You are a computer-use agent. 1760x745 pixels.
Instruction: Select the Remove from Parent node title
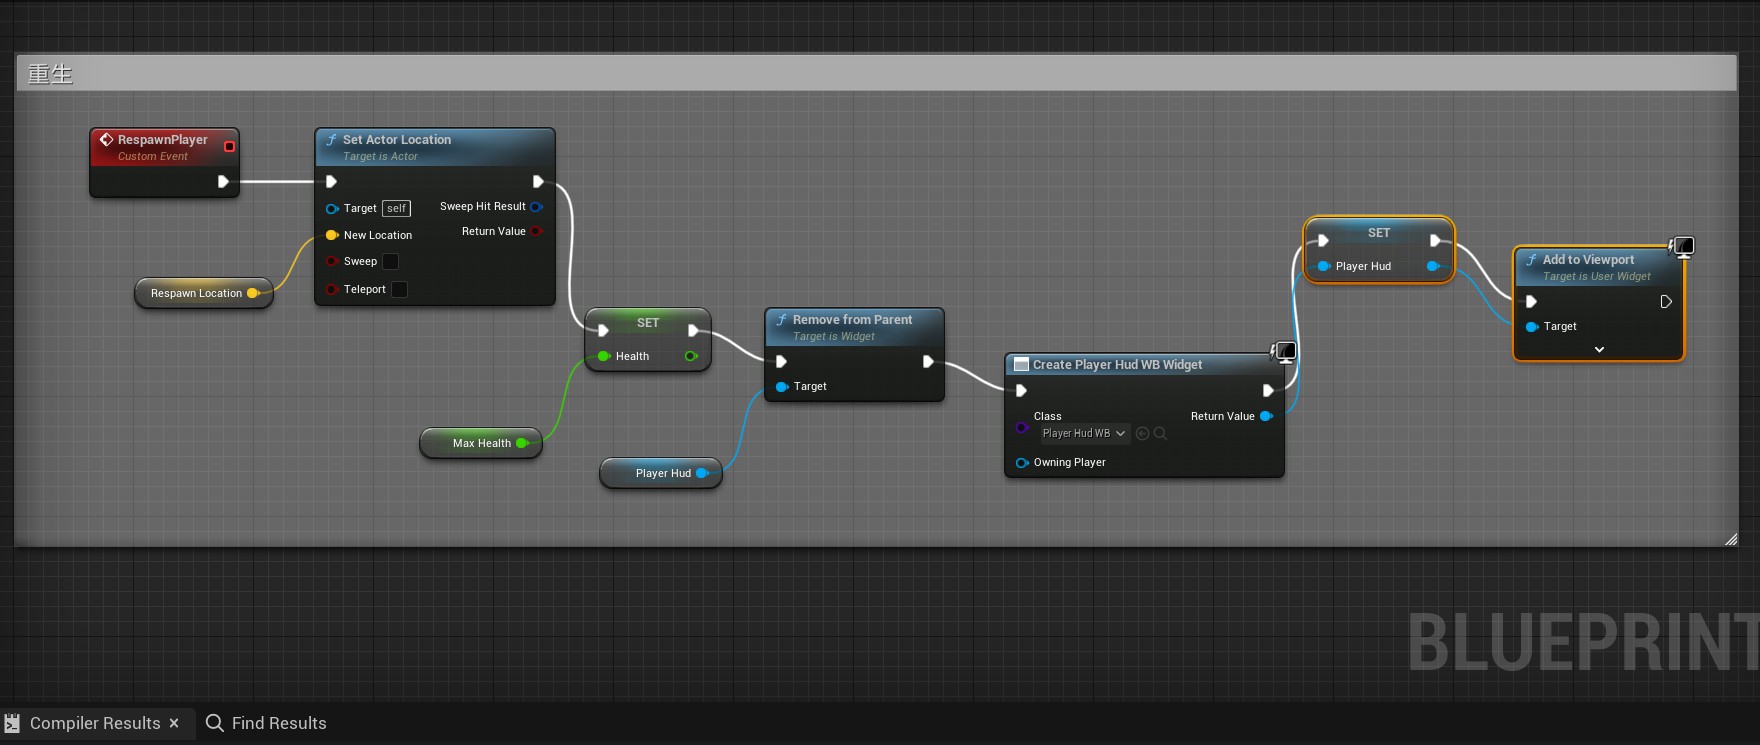[x=852, y=320]
